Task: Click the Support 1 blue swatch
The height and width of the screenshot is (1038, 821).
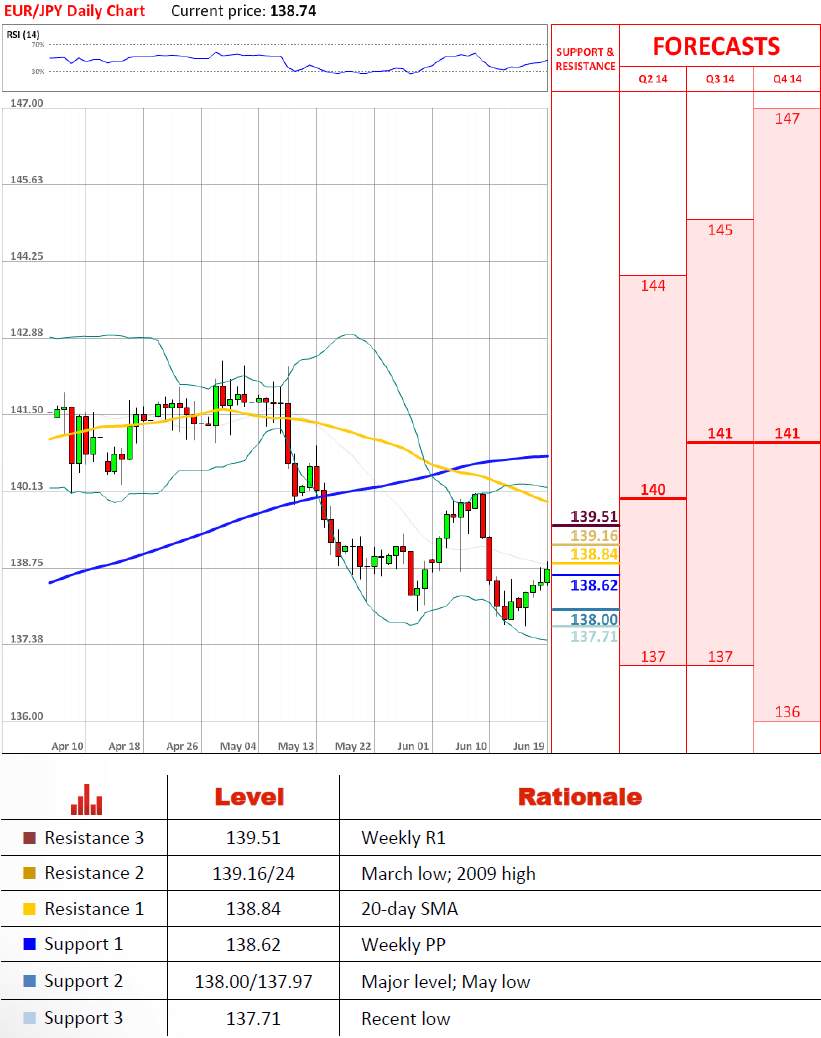Action: pyautogui.click(x=29, y=944)
